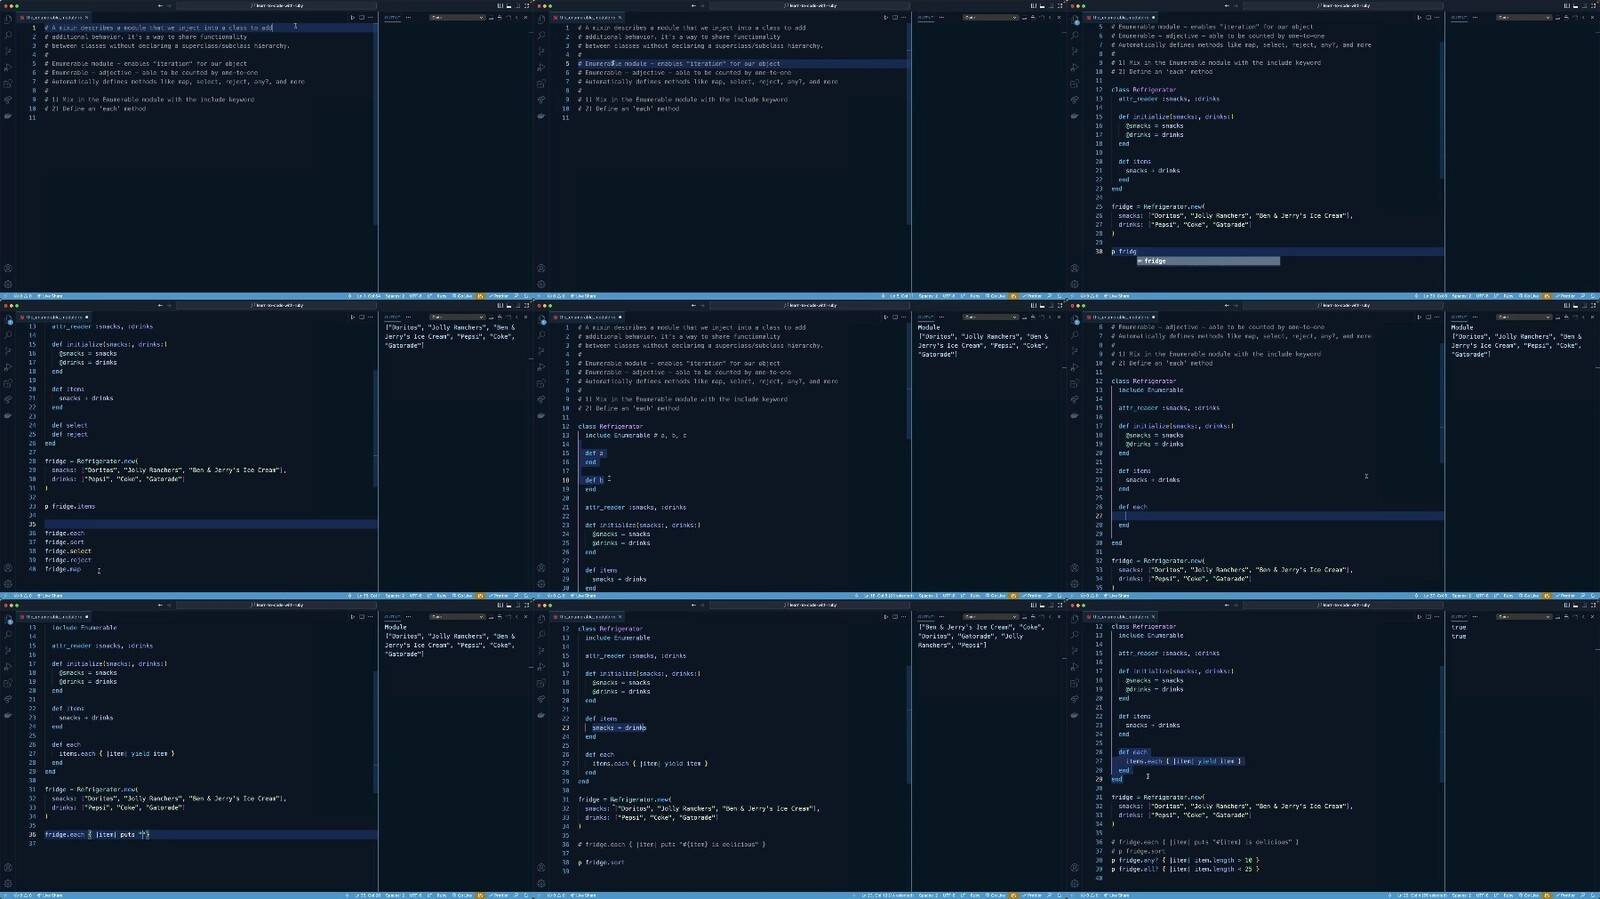The width and height of the screenshot is (1600, 899).
Task: Click Prettier in the top-right window's status bar
Action: pyautogui.click(x=1567, y=296)
